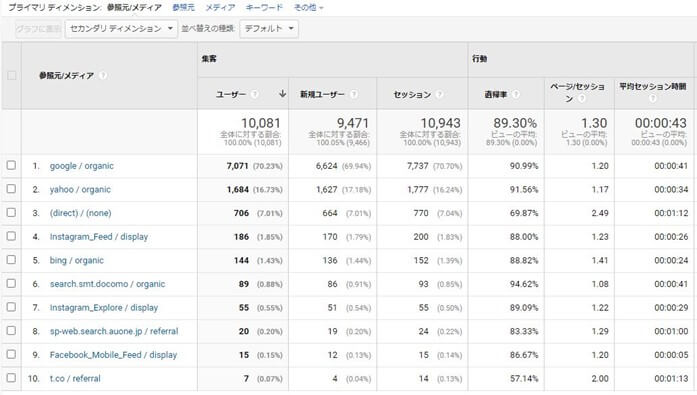The image size is (697, 395).
Task: Open the Instagram_Feed / display link
Action: (x=99, y=237)
